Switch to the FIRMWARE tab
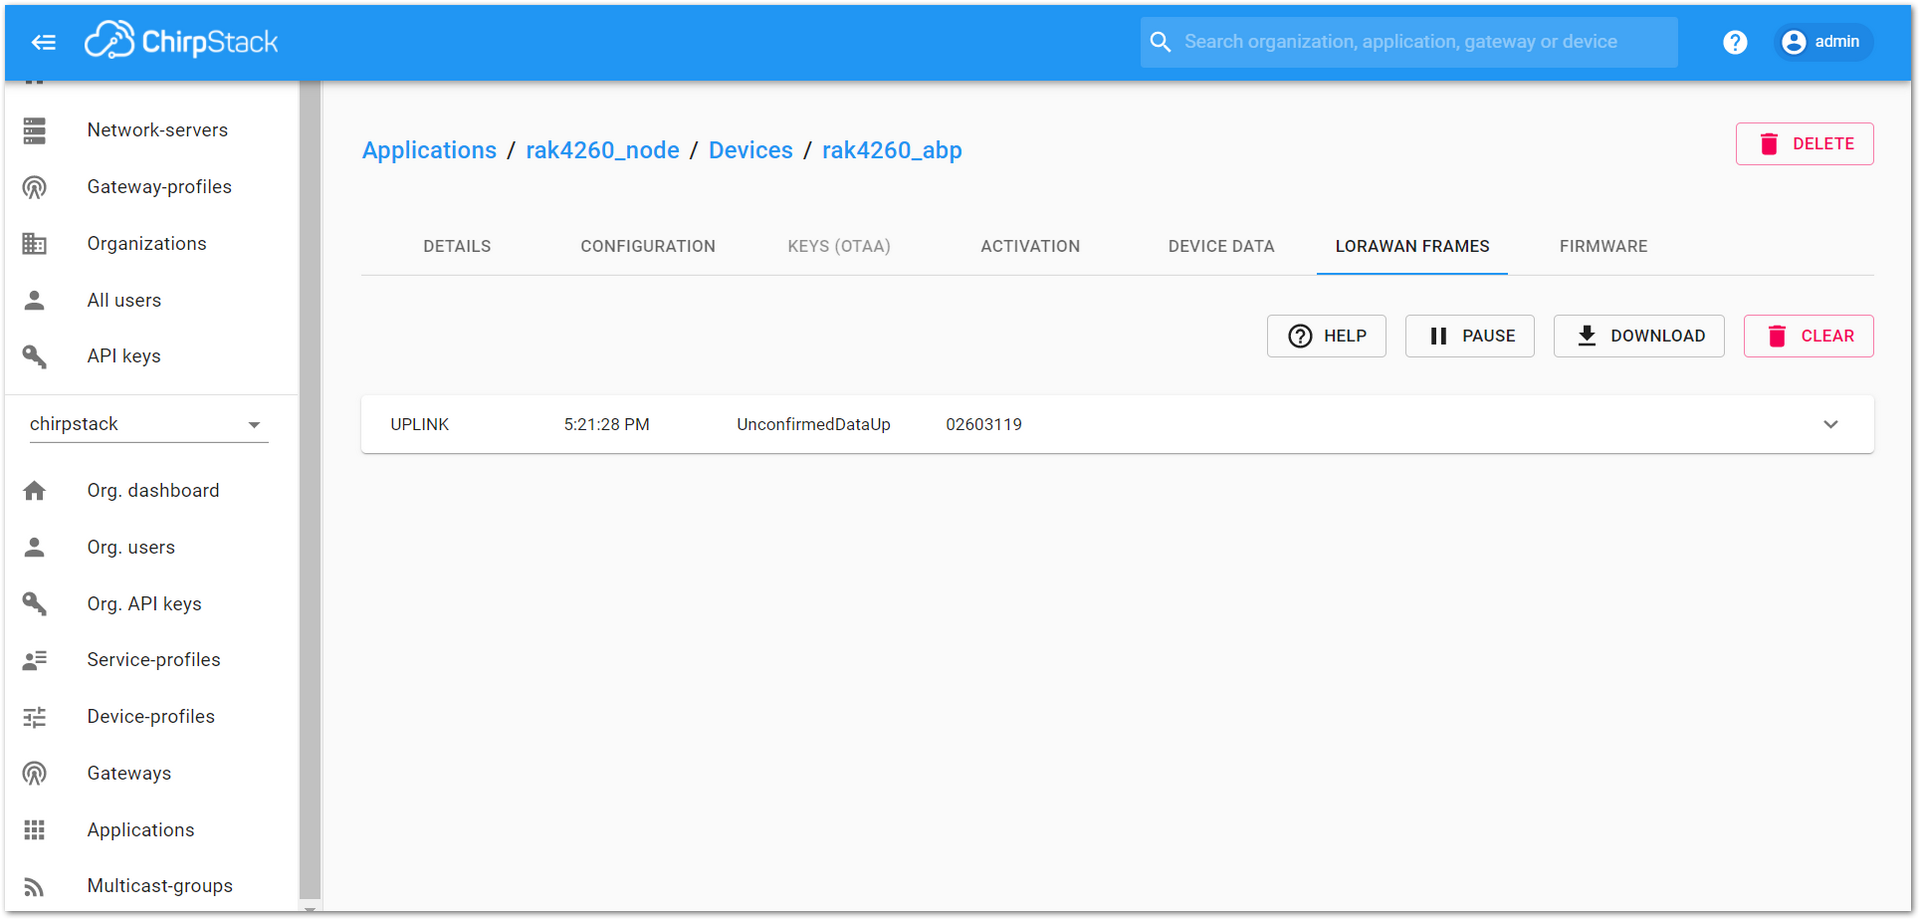1920x920 pixels. point(1603,246)
